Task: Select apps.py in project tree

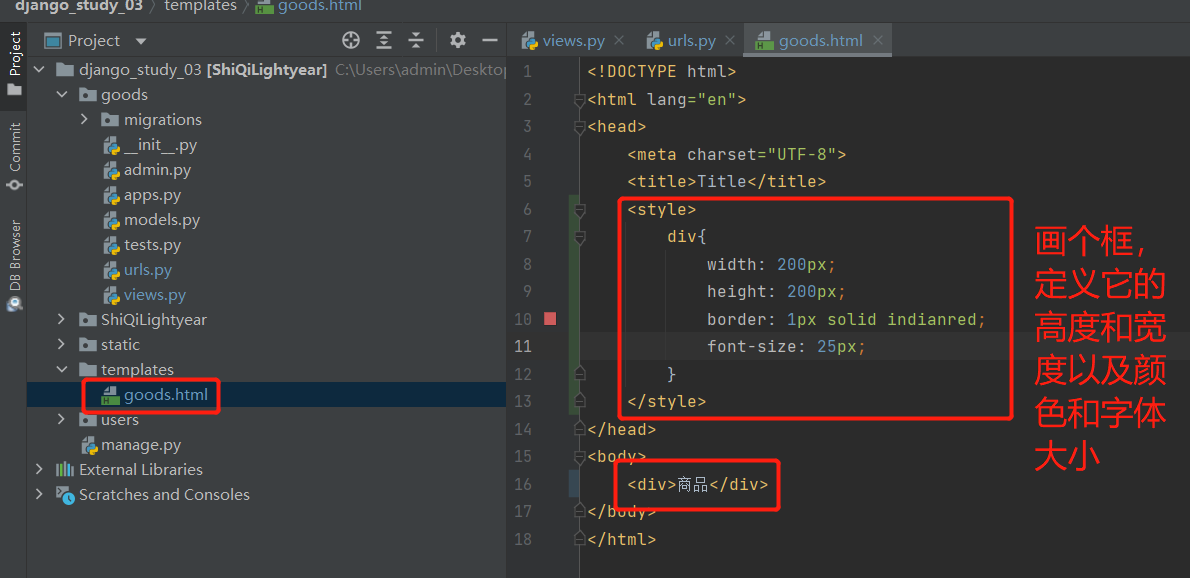Action: click(153, 195)
